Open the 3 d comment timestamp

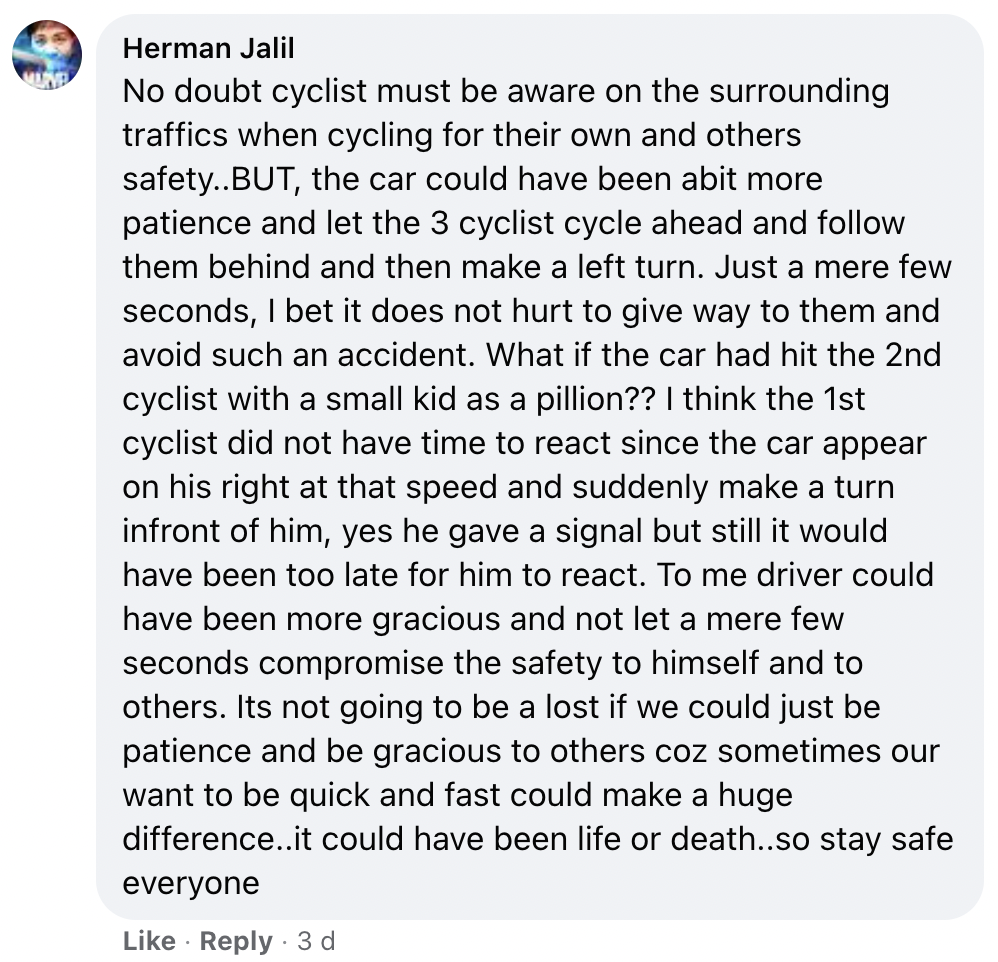pos(316,941)
